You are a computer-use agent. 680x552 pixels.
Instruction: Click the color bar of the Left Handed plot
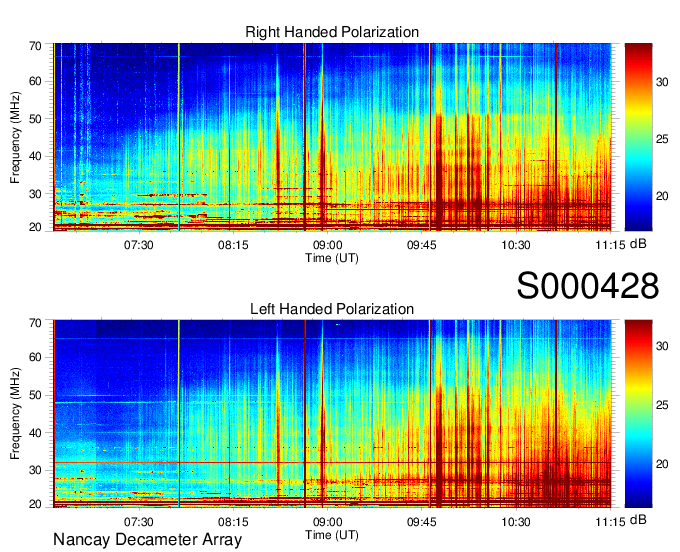click(638, 413)
